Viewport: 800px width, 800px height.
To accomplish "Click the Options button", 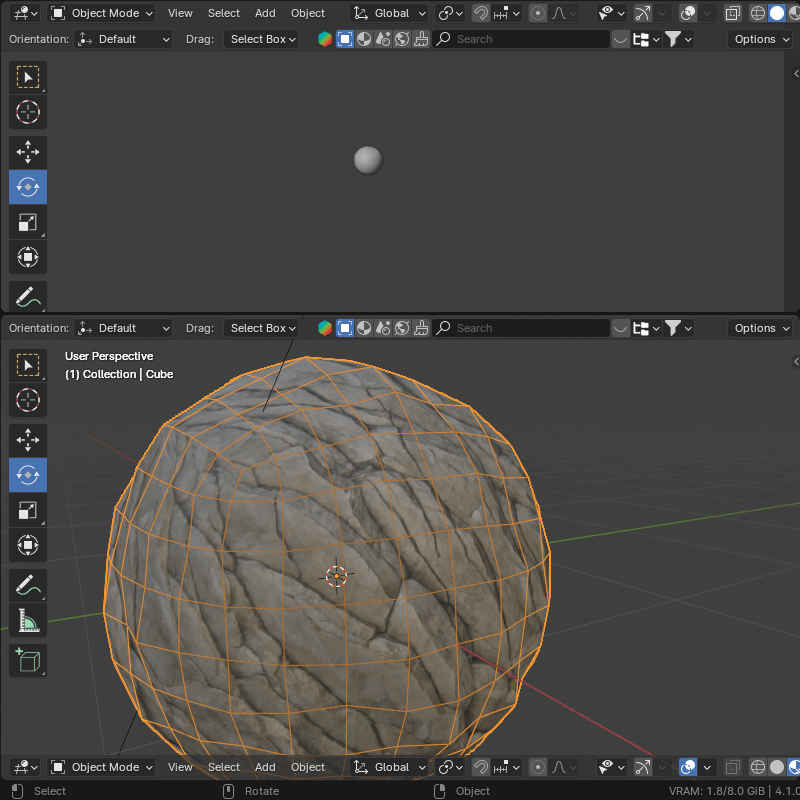I will (759, 39).
